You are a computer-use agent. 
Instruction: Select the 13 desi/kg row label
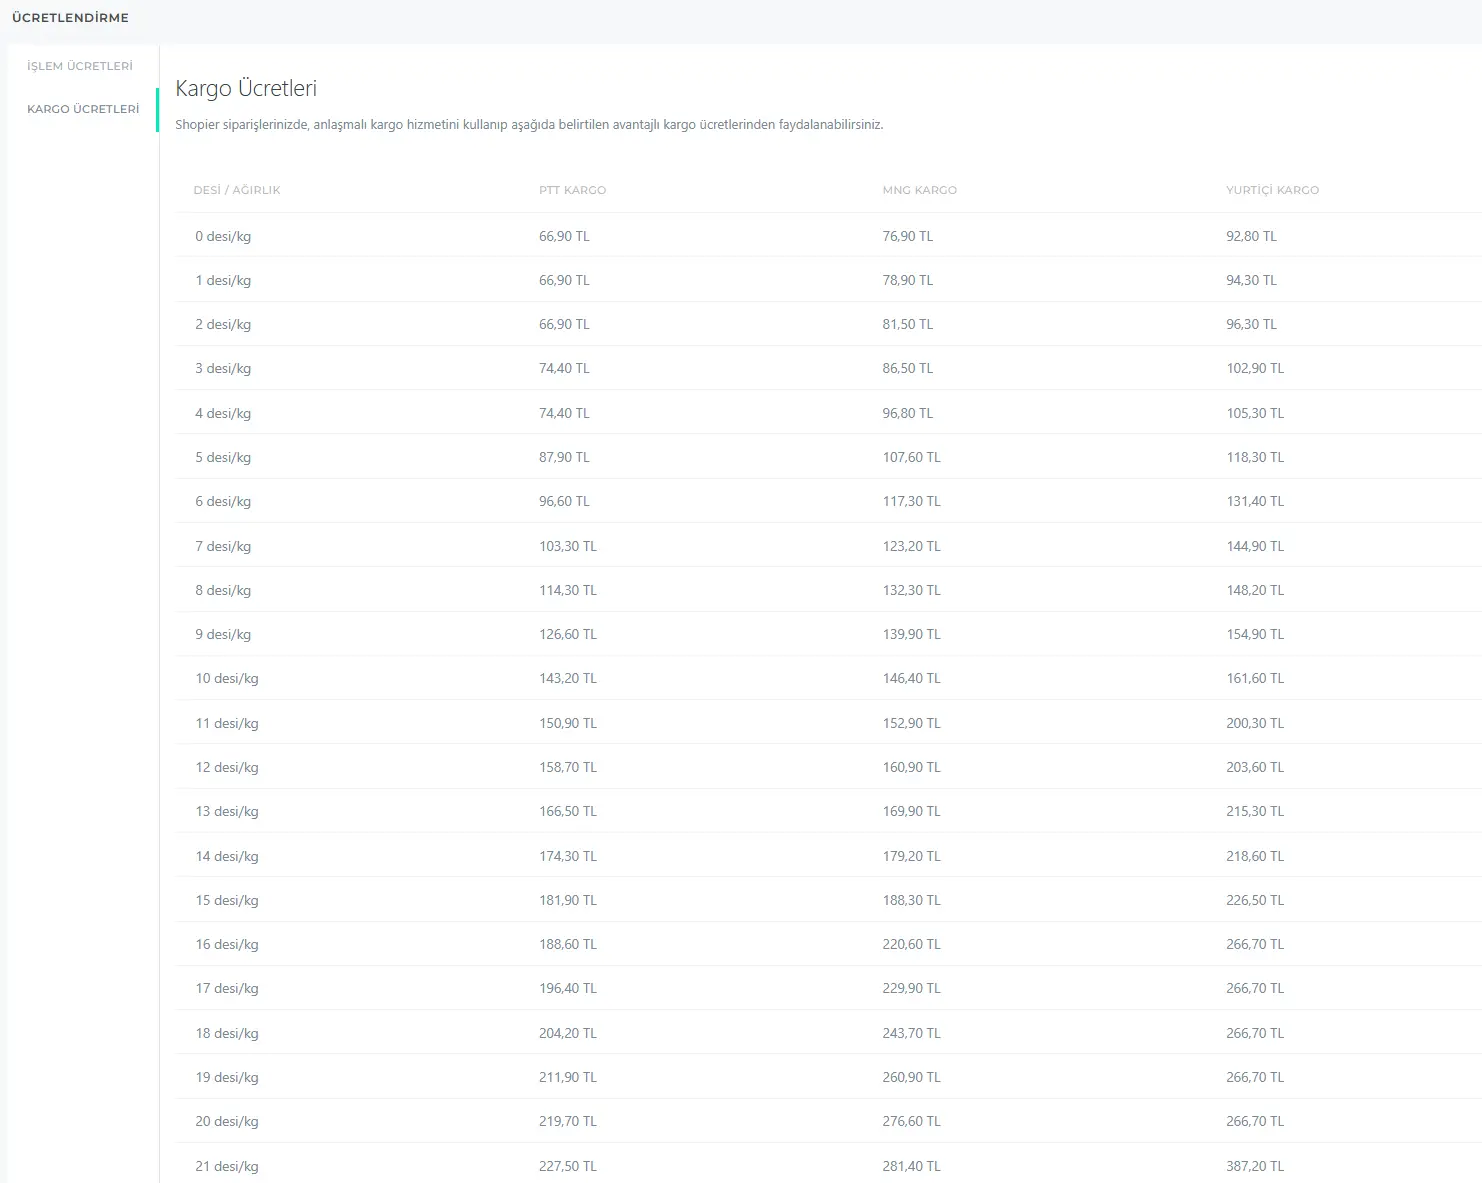click(x=227, y=812)
